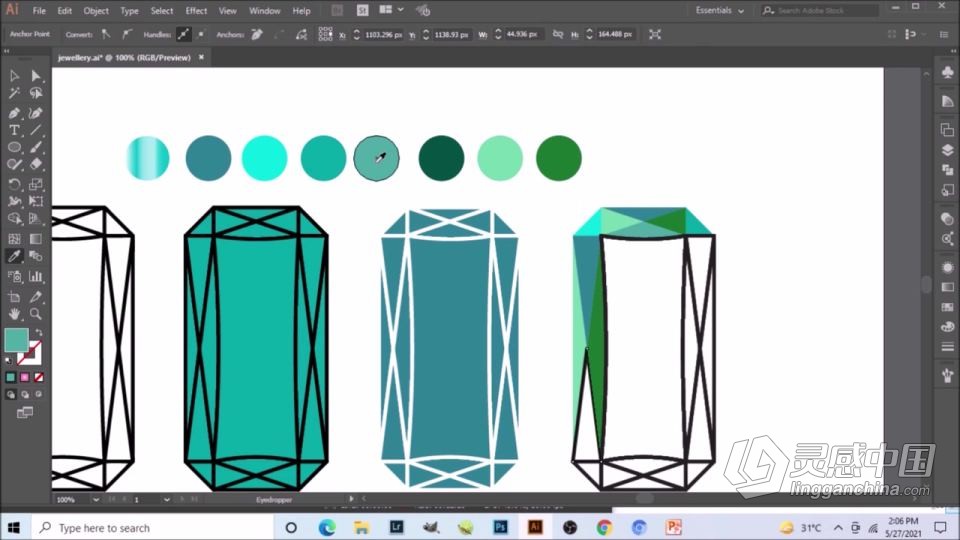The width and height of the screenshot is (960, 540).
Task: Open the Window menu
Action: coord(264,10)
